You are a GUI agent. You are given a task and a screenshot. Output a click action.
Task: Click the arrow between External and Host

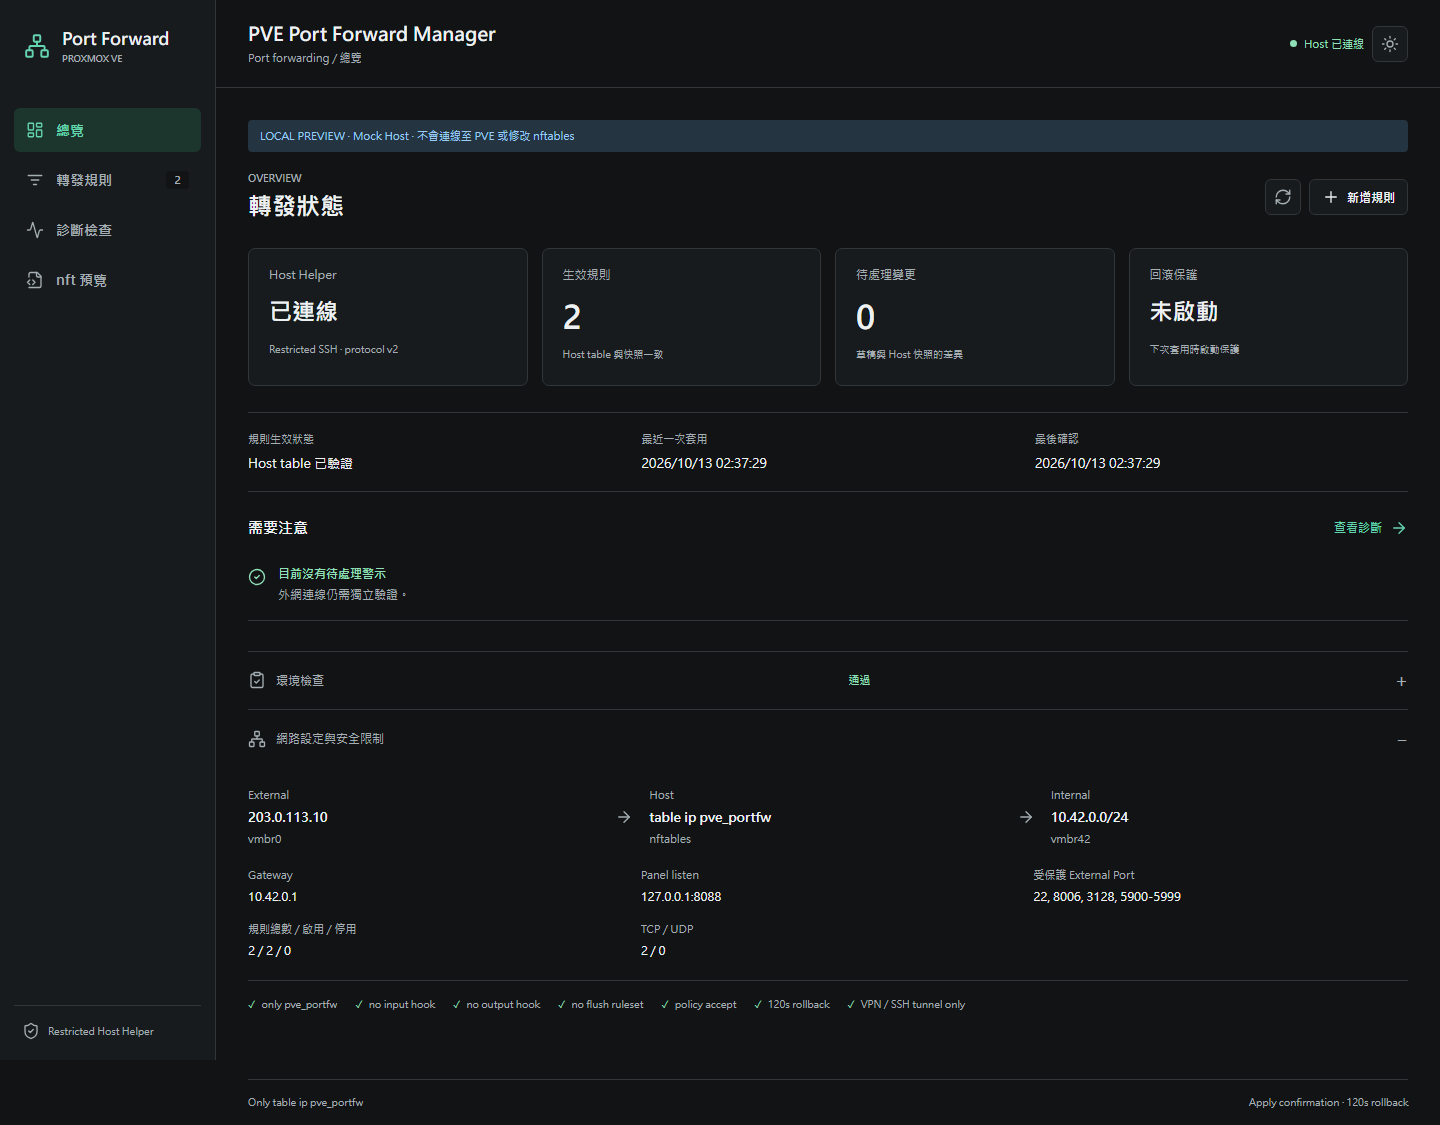coord(624,817)
